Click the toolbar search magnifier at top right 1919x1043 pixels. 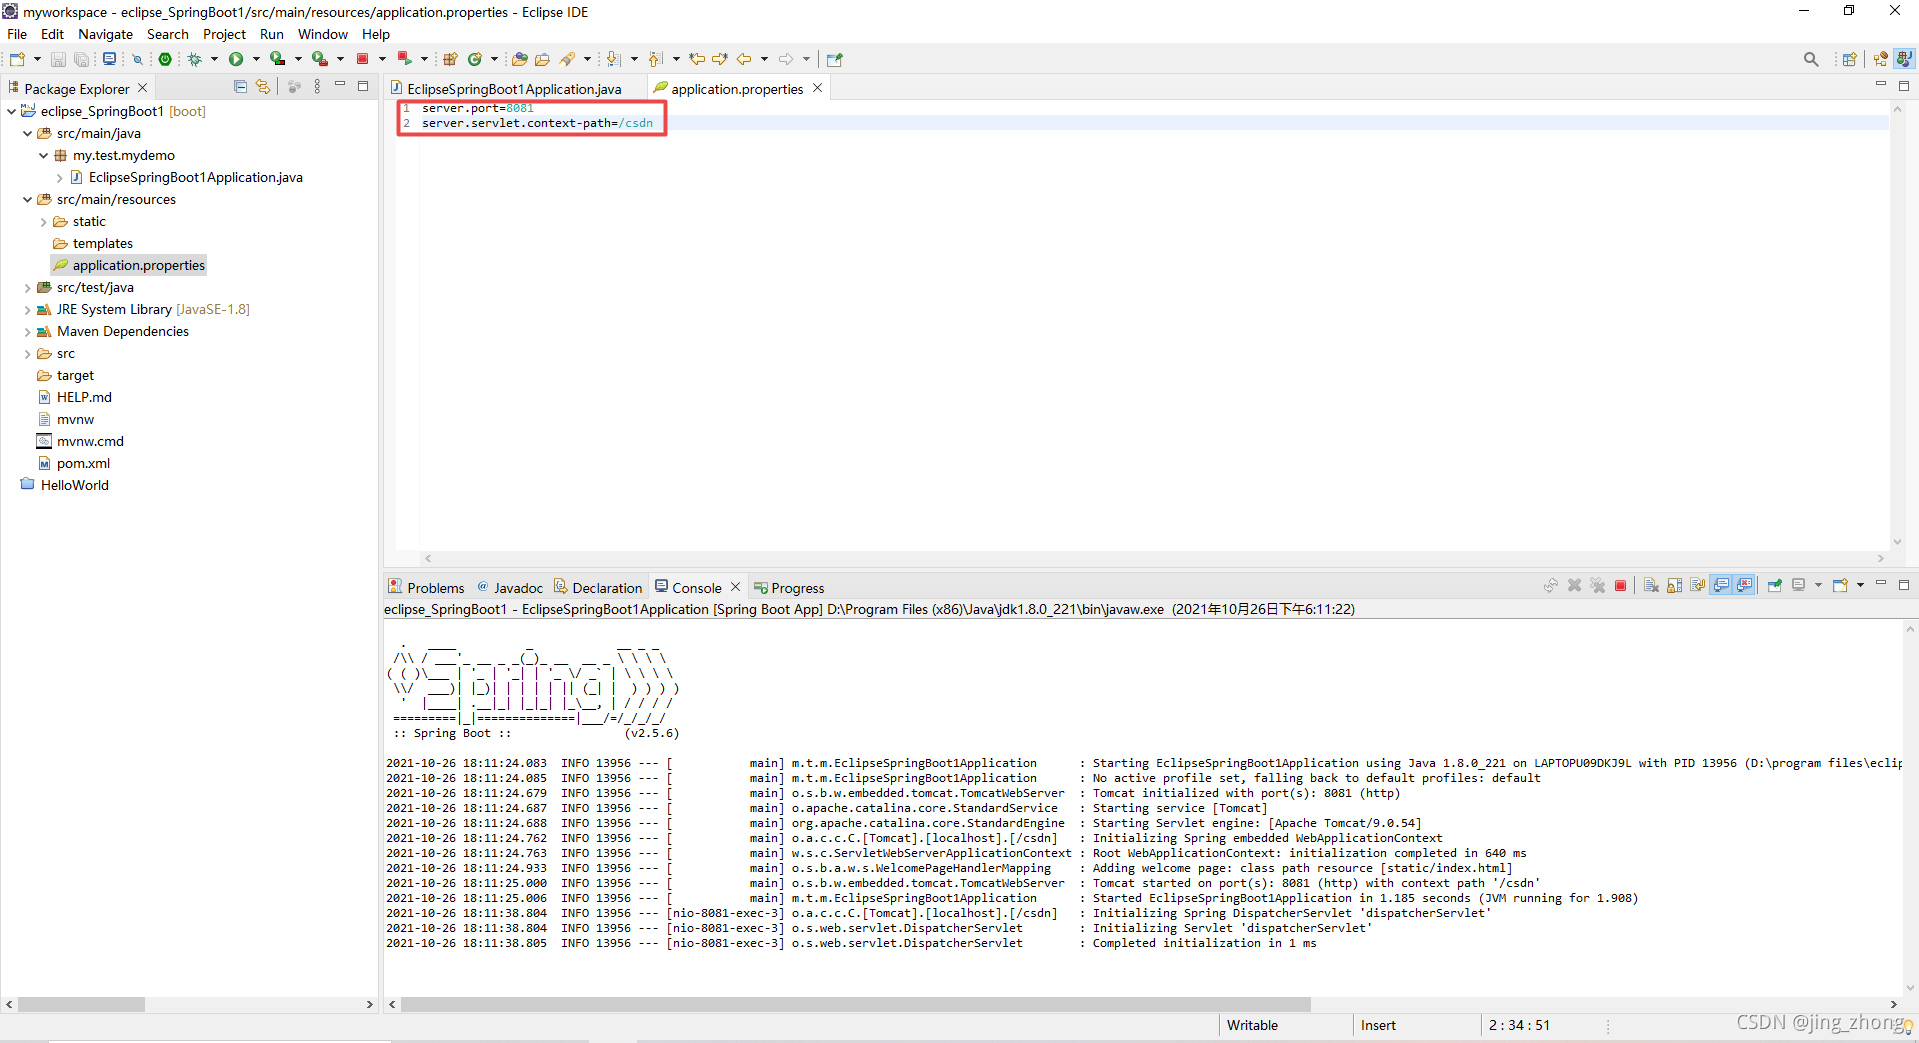pos(1811,59)
